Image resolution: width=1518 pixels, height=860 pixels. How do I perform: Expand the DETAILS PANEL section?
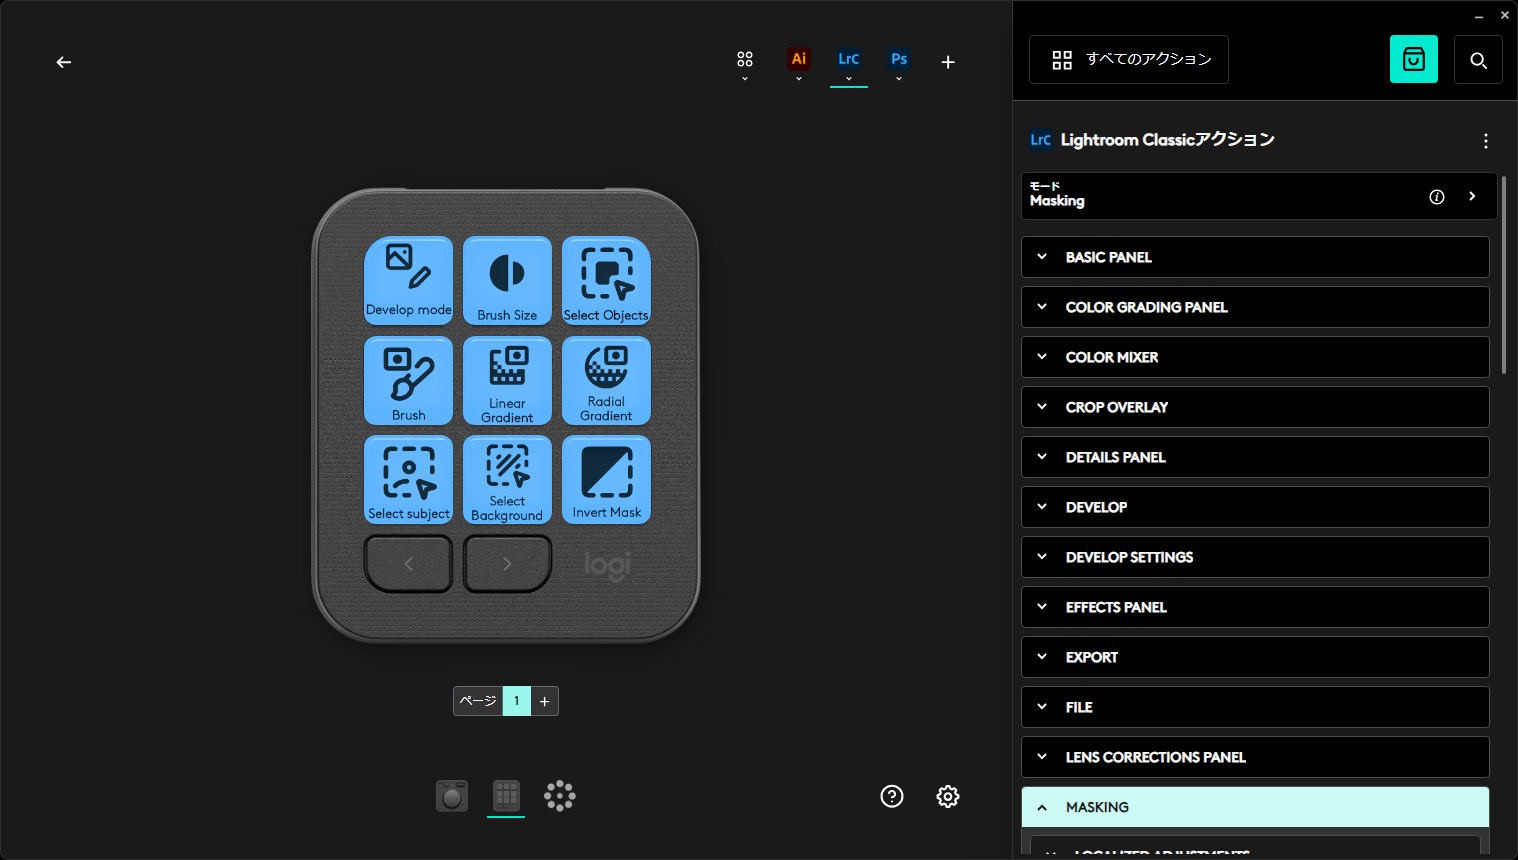(x=1255, y=457)
